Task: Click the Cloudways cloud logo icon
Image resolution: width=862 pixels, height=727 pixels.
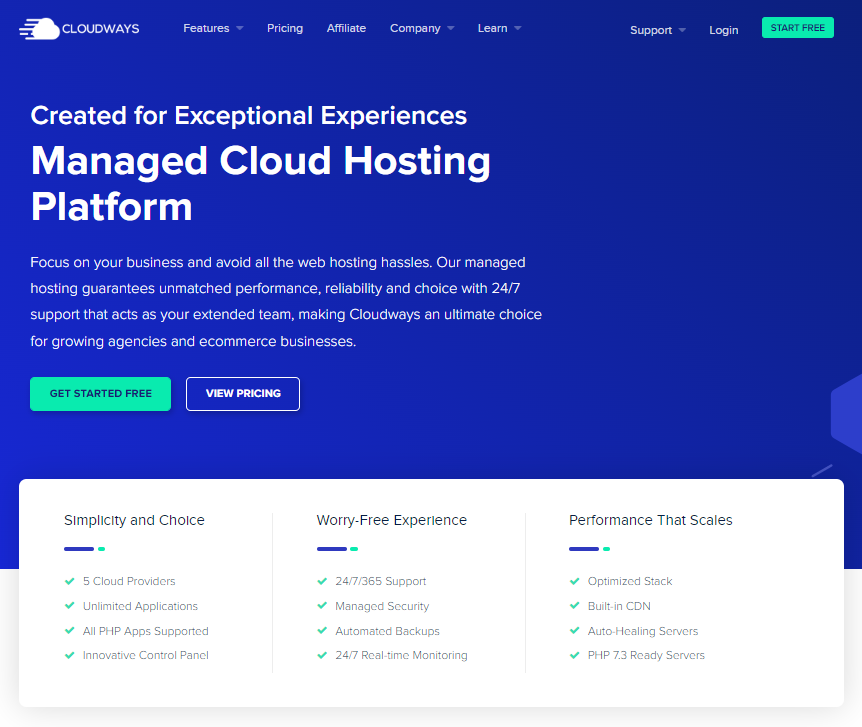Action: coord(39,29)
